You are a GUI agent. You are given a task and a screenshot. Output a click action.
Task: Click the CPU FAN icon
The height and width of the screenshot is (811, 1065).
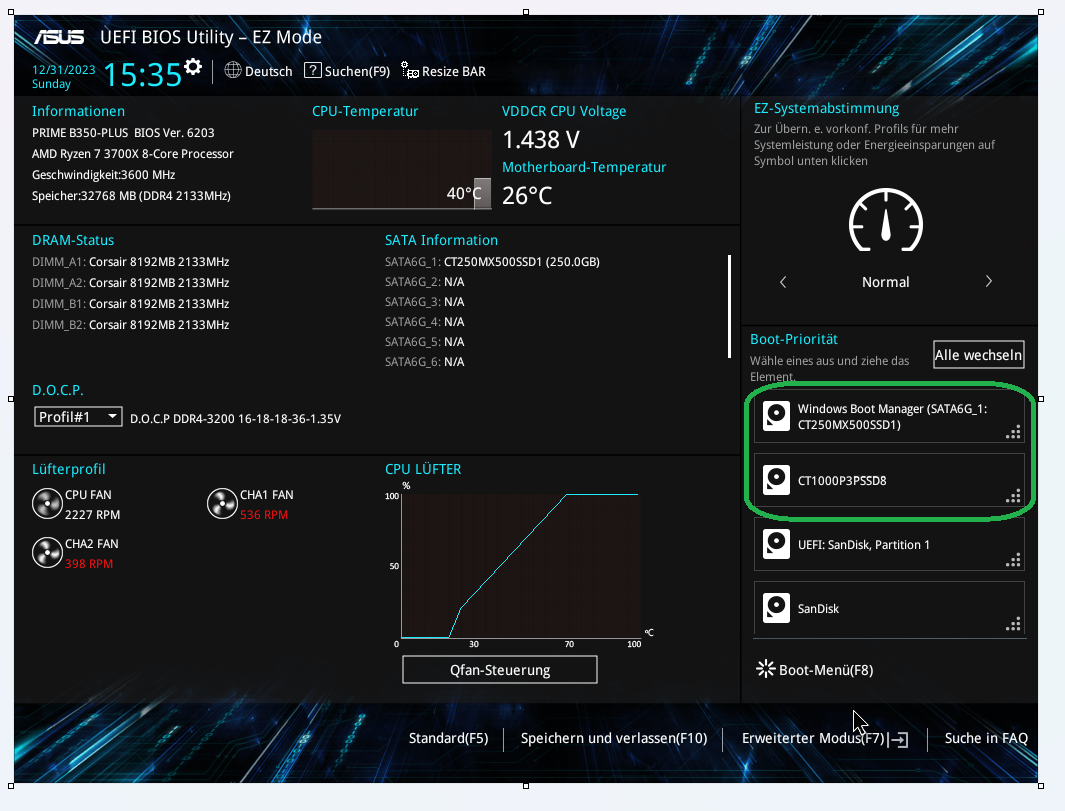tap(48, 504)
